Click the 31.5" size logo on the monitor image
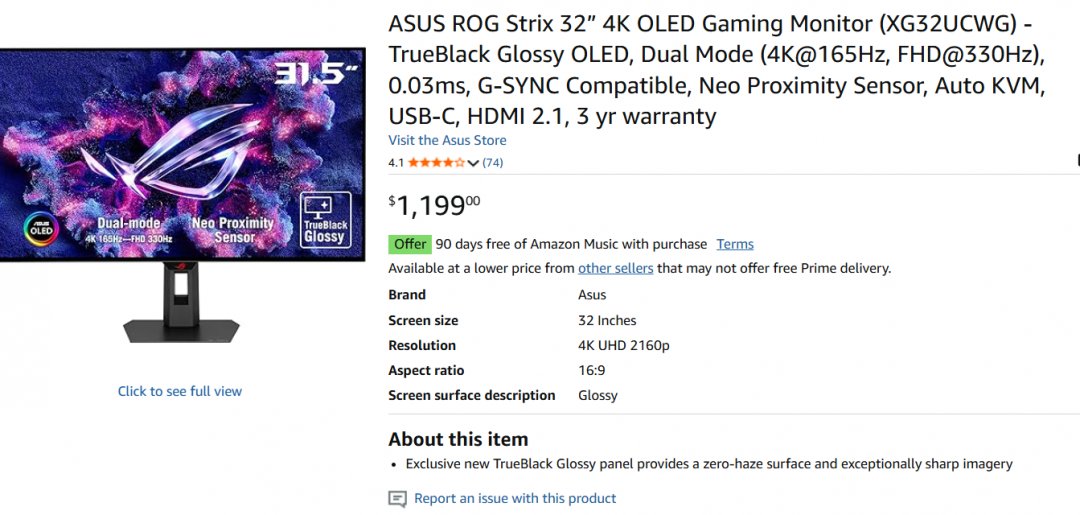The image size is (1080, 515). click(317, 73)
